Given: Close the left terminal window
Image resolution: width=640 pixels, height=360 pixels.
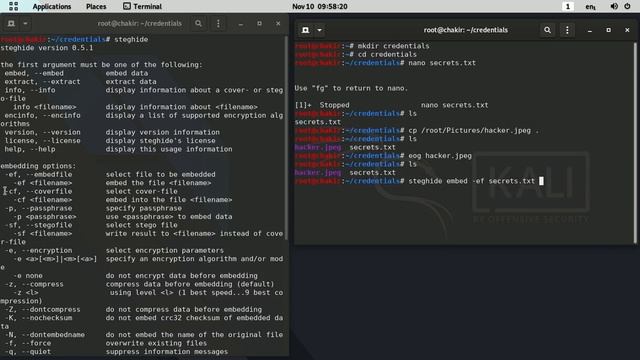Looking at the screenshot, I should click(x=278, y=24).
